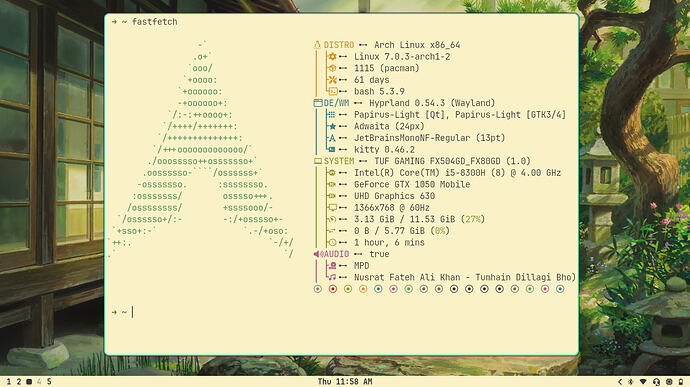Viewport: 690px width, 387px height.
Task: Click the music note icon beside Nusrat Fateh Ali Khan
Action: click(332, 277)
